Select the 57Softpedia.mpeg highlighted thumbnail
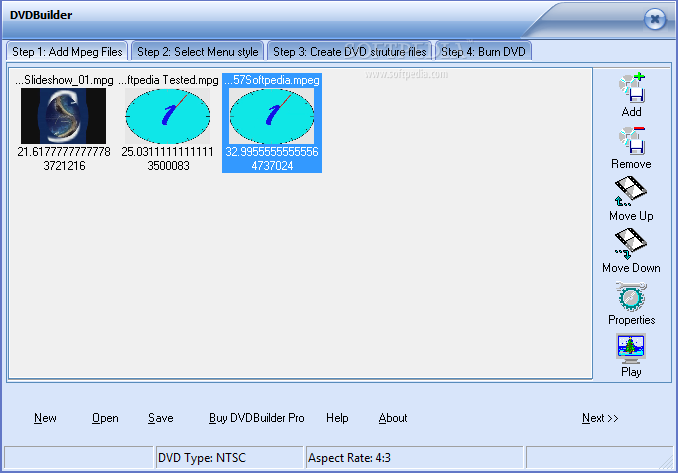Screen dimensions: 678x473 [x=272, y=116]
